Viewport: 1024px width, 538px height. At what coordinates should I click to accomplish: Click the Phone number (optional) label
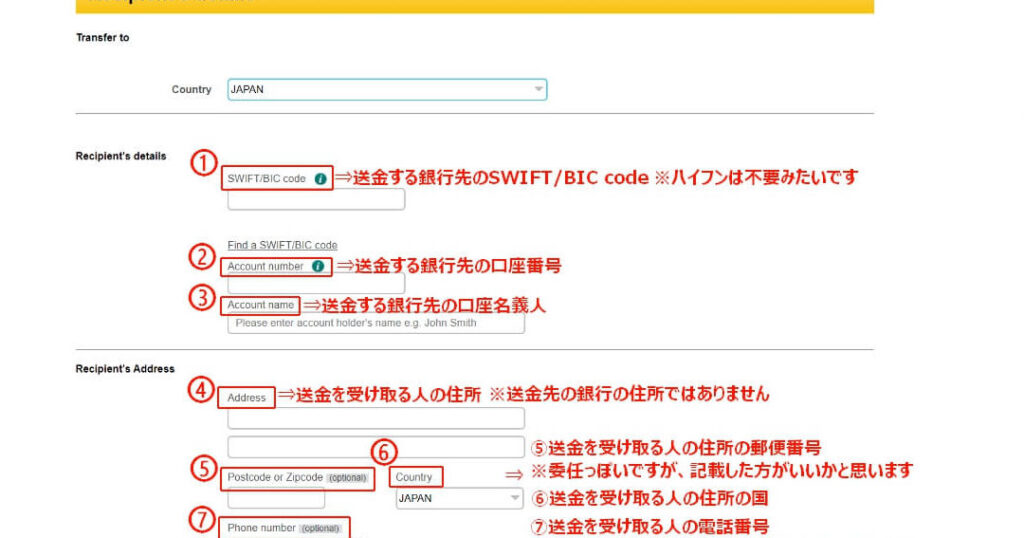pos(284,528)
